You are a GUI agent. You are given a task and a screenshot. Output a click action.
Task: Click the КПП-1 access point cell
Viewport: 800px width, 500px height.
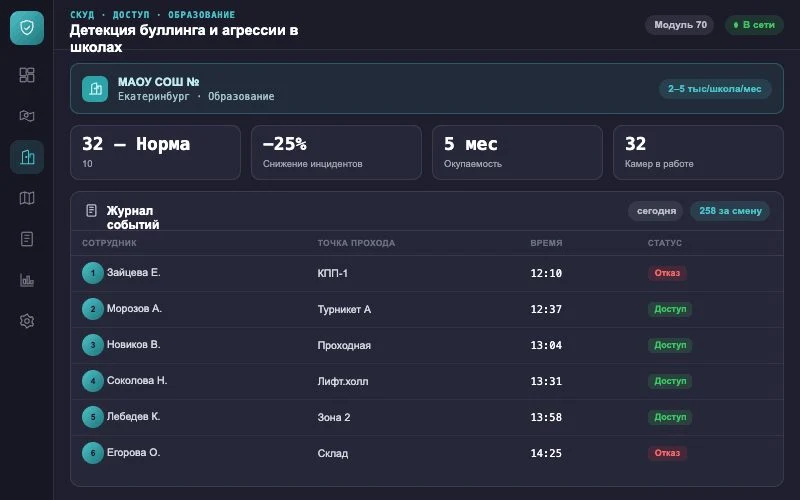click(x=333, y=273)
